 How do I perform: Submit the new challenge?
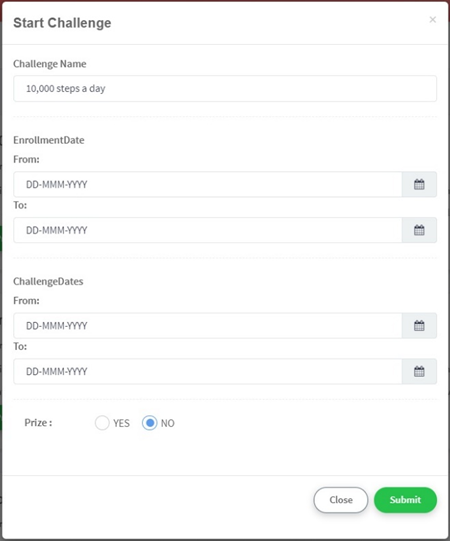[x=405, y=500]
